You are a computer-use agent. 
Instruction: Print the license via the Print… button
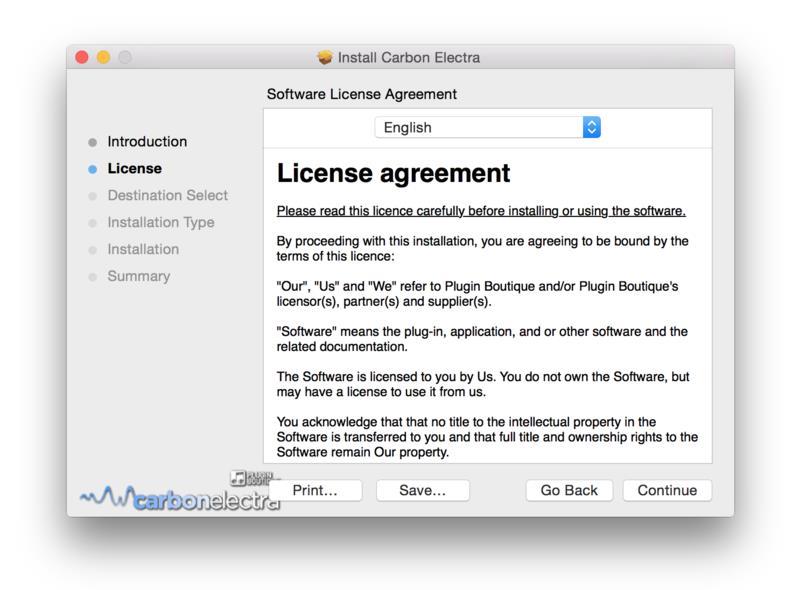(x=315, y=490)
